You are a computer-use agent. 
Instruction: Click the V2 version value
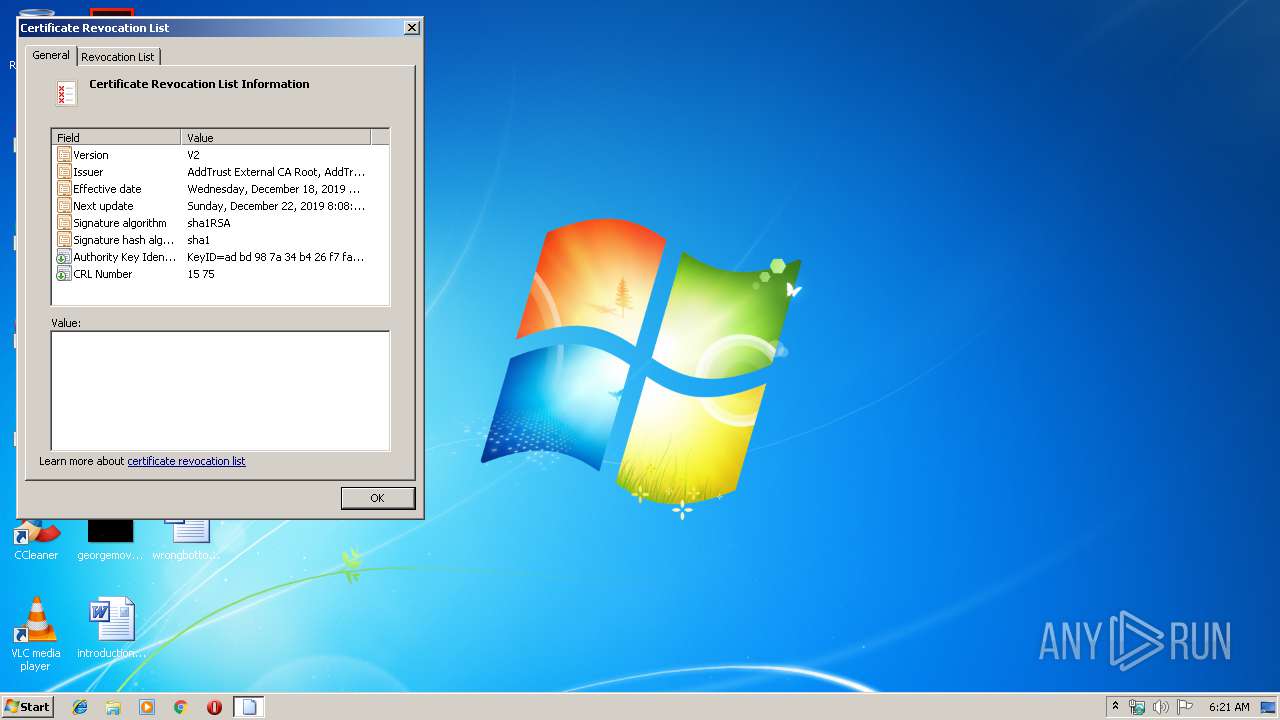(x=193, y=155)
